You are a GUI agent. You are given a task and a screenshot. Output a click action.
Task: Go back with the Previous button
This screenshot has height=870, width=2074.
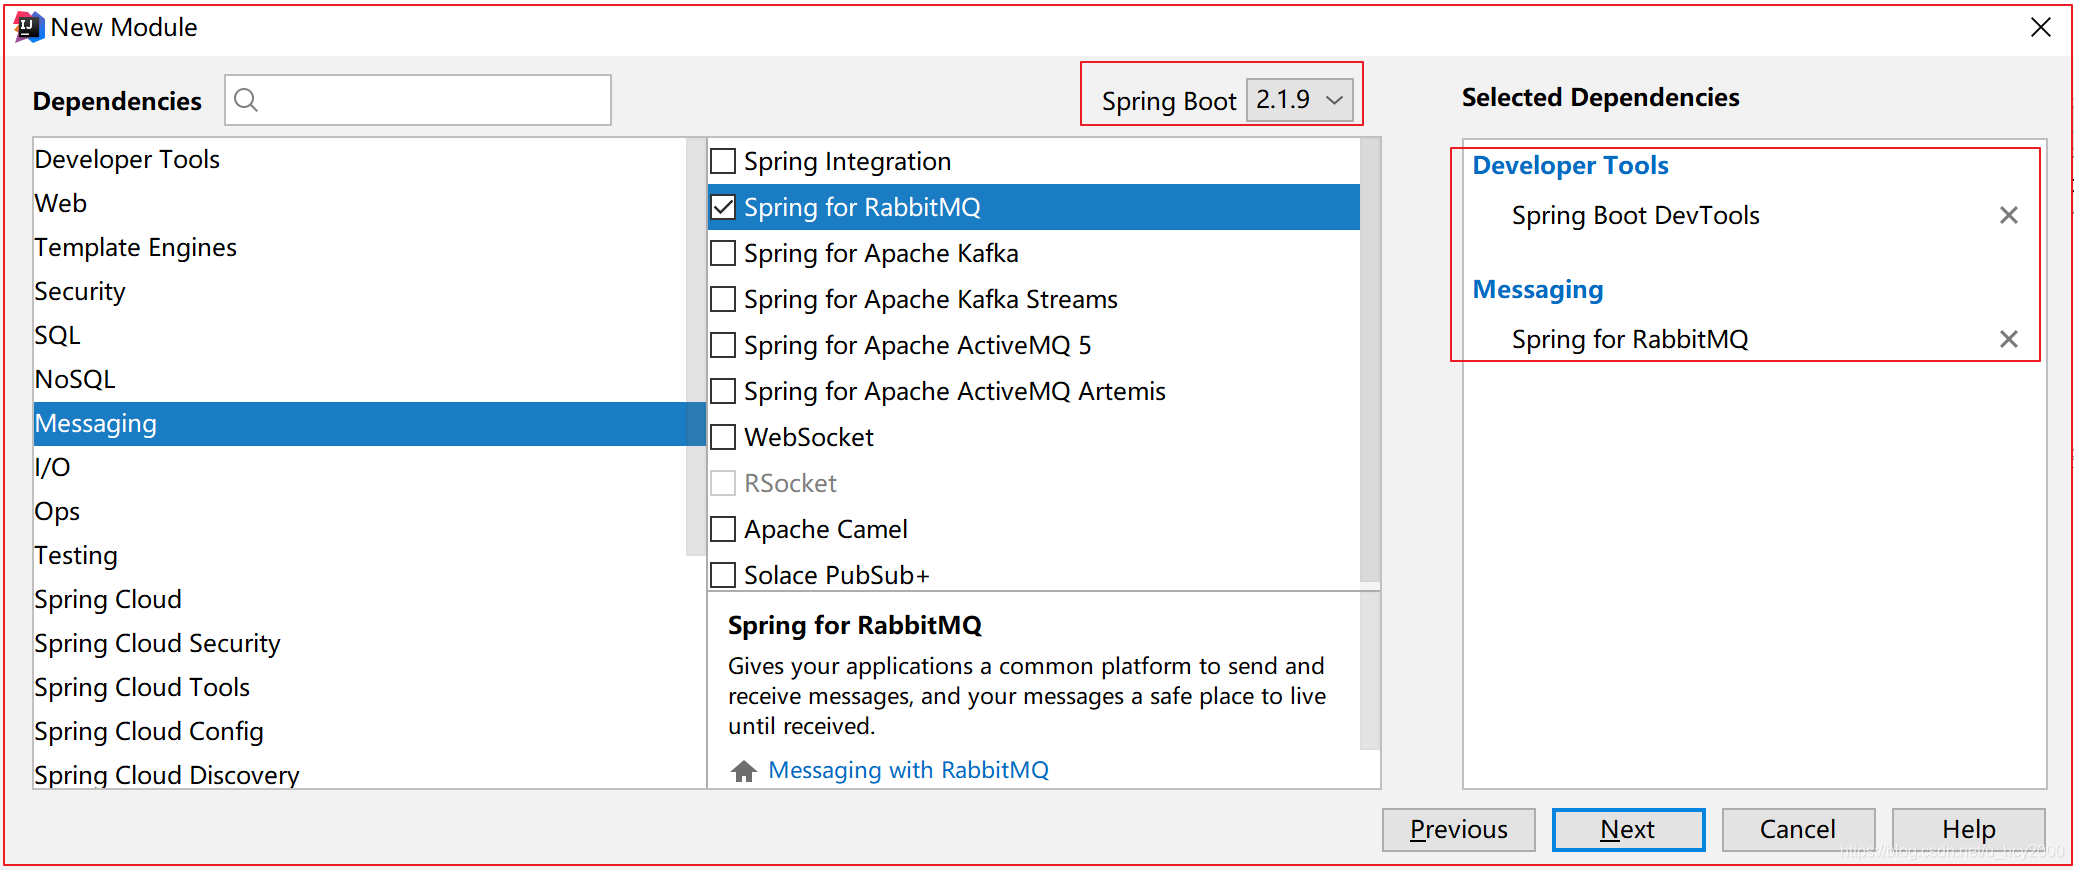[x=1459, y=830]
